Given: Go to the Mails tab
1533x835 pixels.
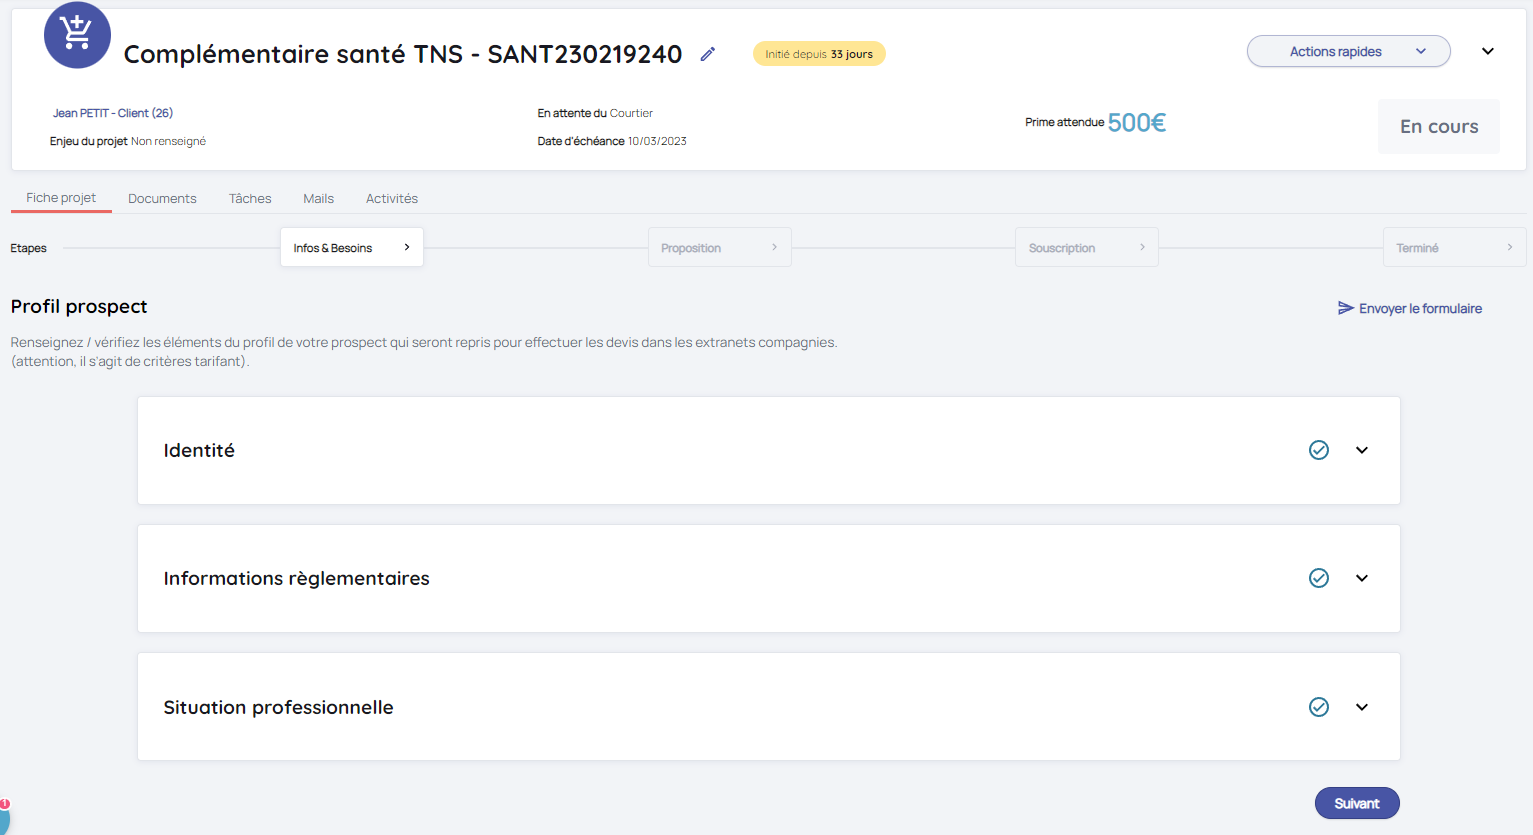Looking at the screenshot, I should click(318, 199).
